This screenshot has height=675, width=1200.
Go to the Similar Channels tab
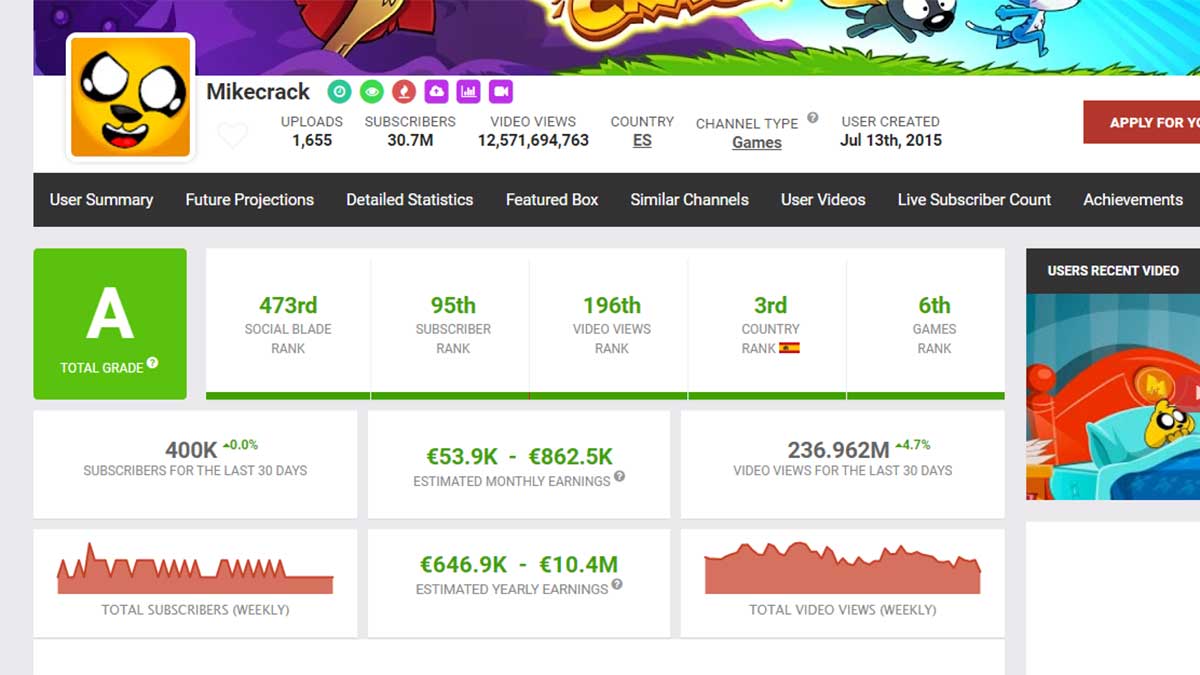click(689, 200)
